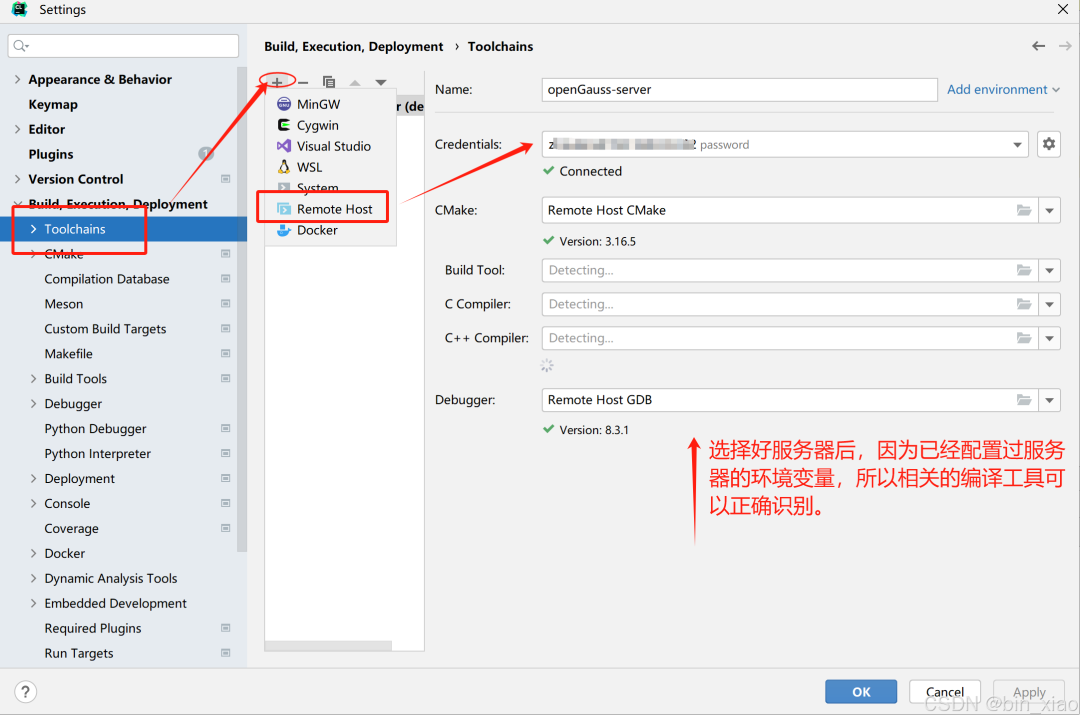The width and height of the screenshot is (1080, 722).
Task: Open help question mark button
Action: pyautogui.click(x=25, y=692)
